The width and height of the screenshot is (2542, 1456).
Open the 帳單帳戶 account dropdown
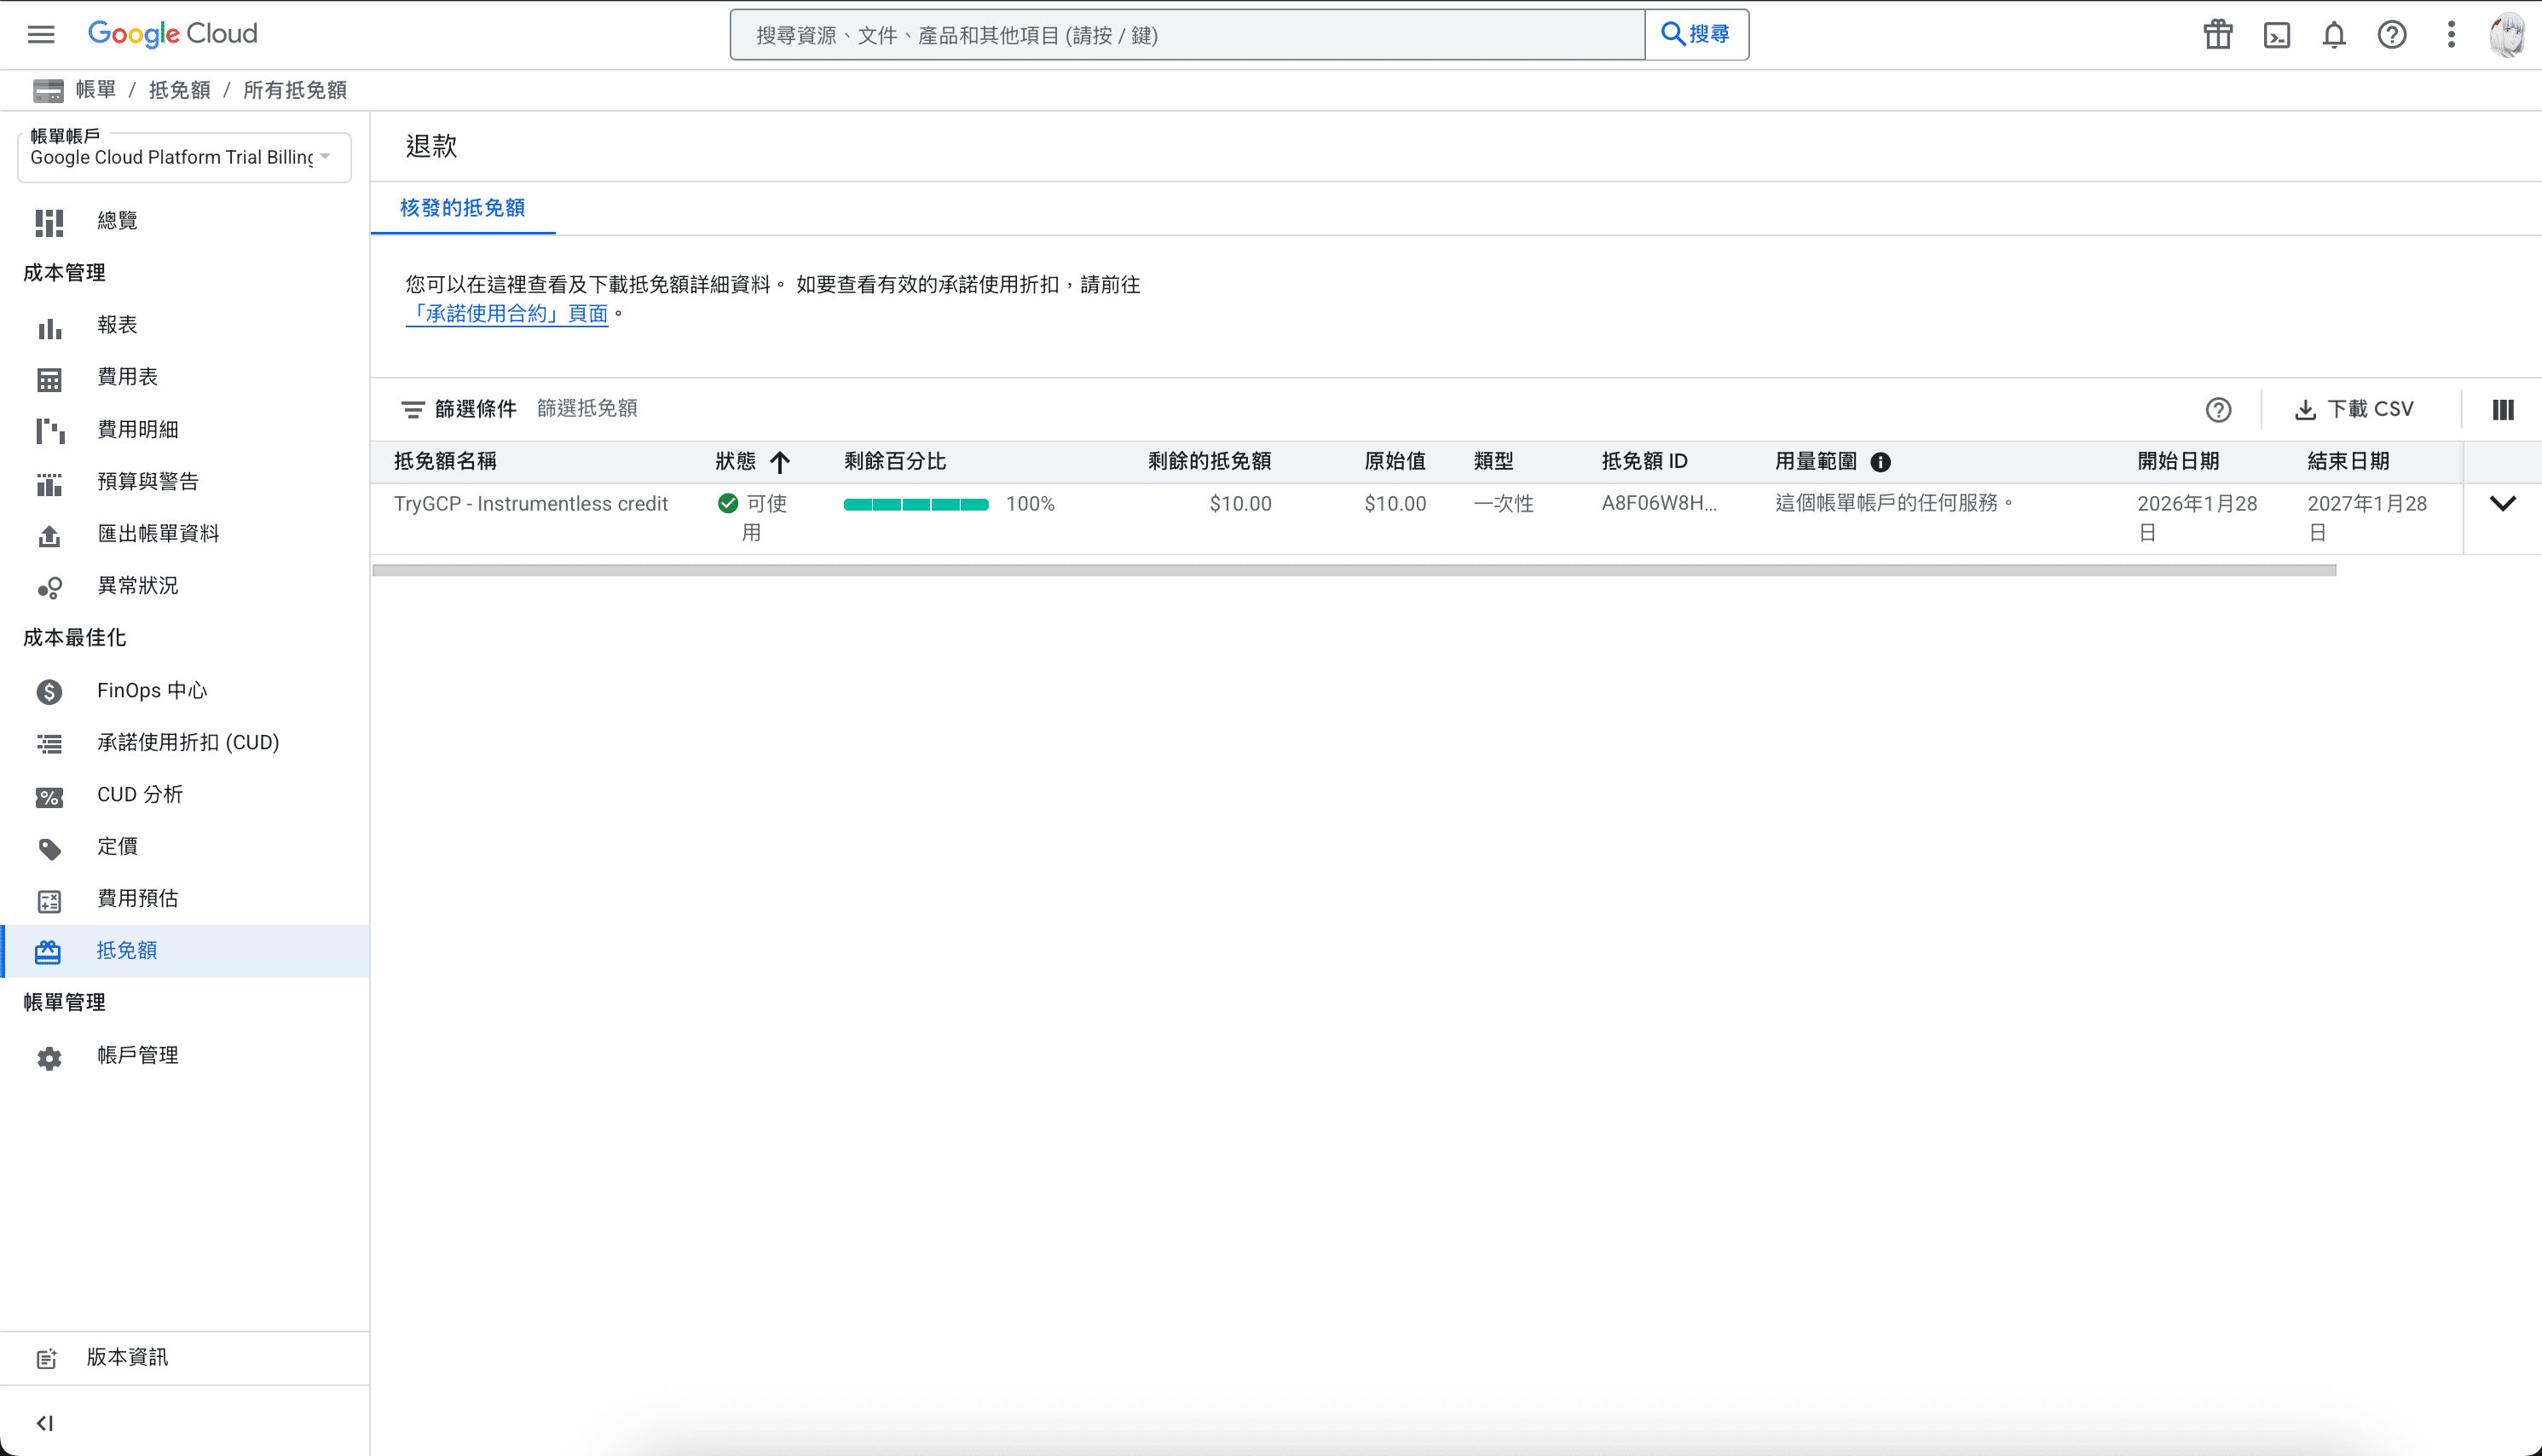click(184, 157)
